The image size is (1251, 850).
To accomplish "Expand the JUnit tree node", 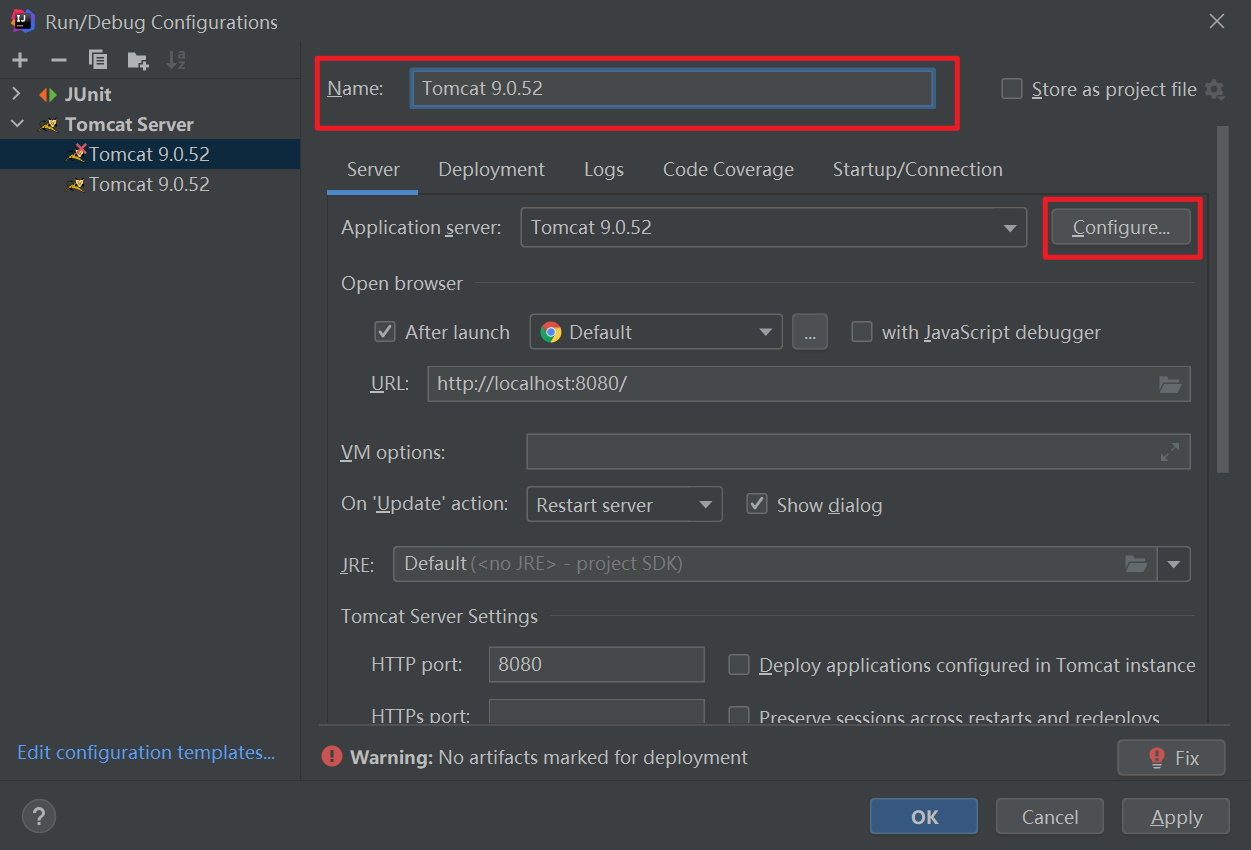I will point(16,94).
